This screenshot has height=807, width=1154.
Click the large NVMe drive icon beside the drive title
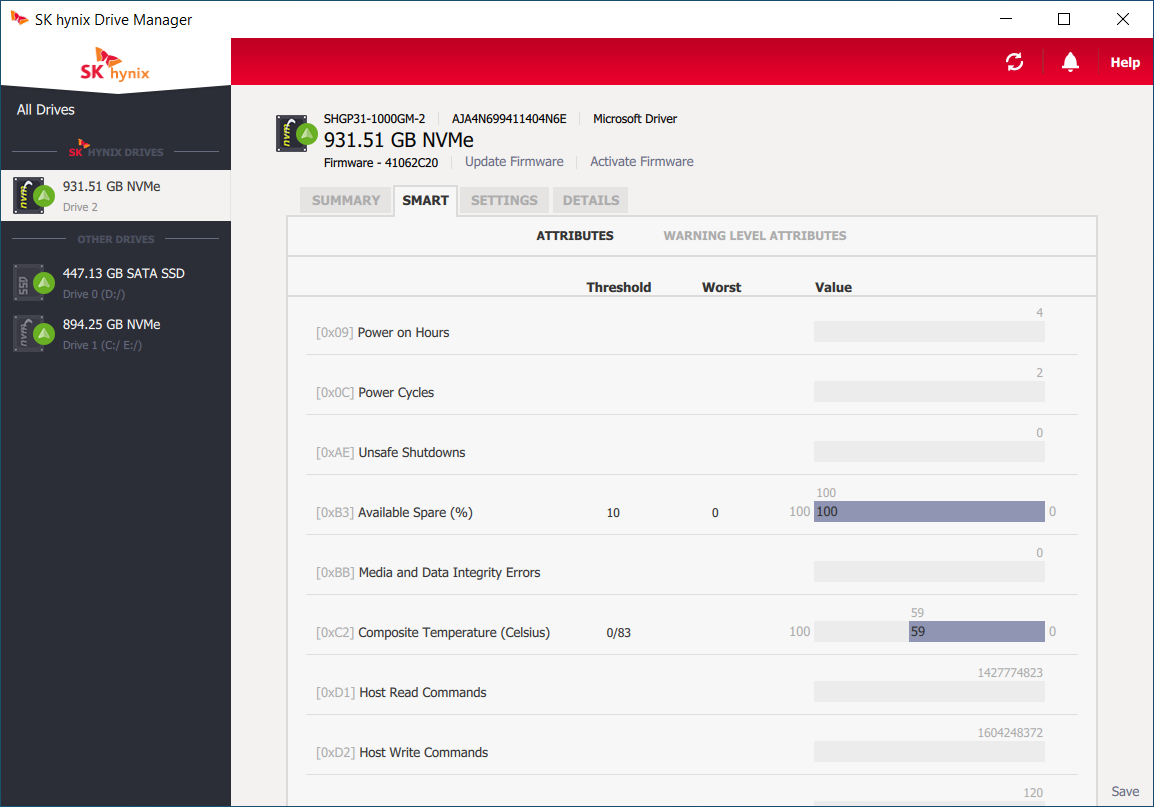(296, 133)
